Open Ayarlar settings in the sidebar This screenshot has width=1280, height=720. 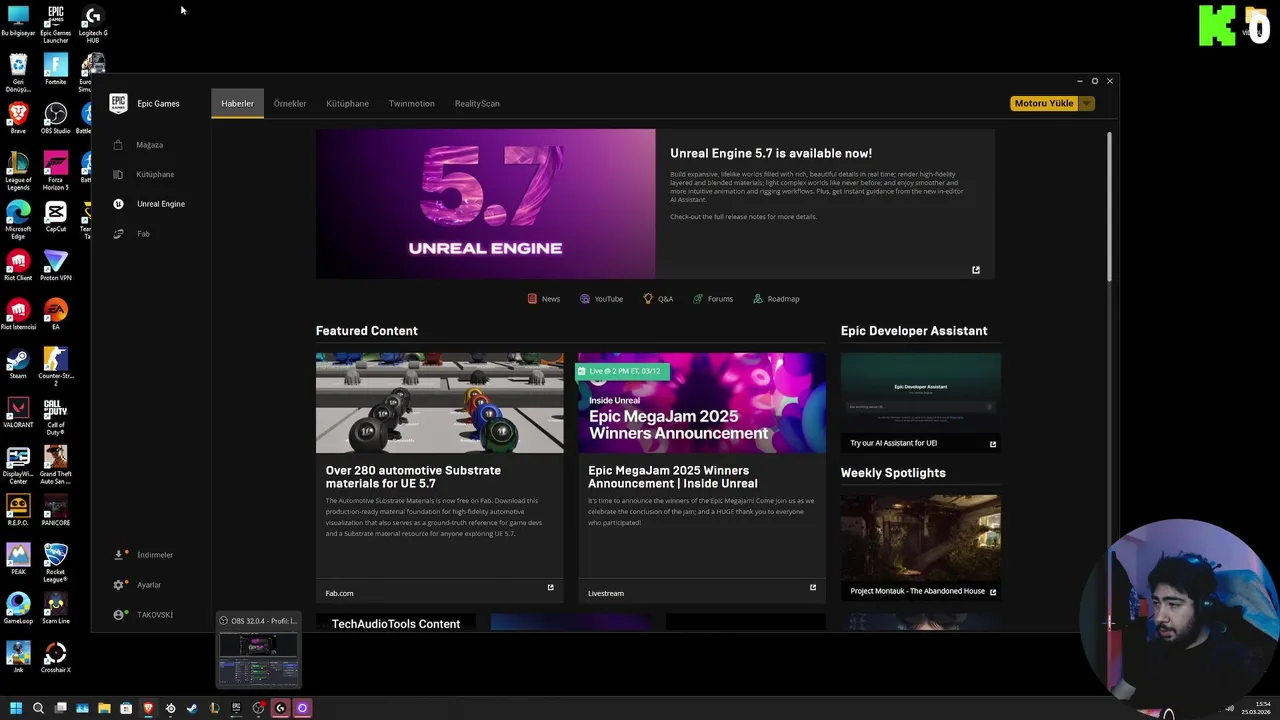[x=138, y=585]
